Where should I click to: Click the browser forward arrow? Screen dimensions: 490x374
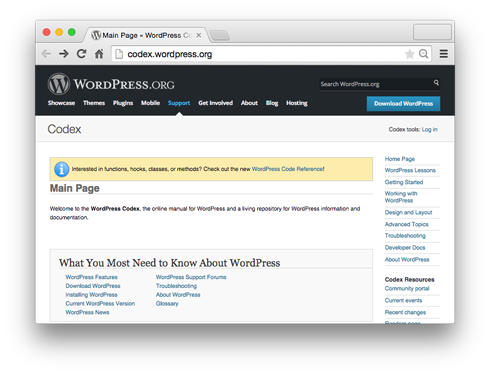pyautogui.click(x=64, y=54)
